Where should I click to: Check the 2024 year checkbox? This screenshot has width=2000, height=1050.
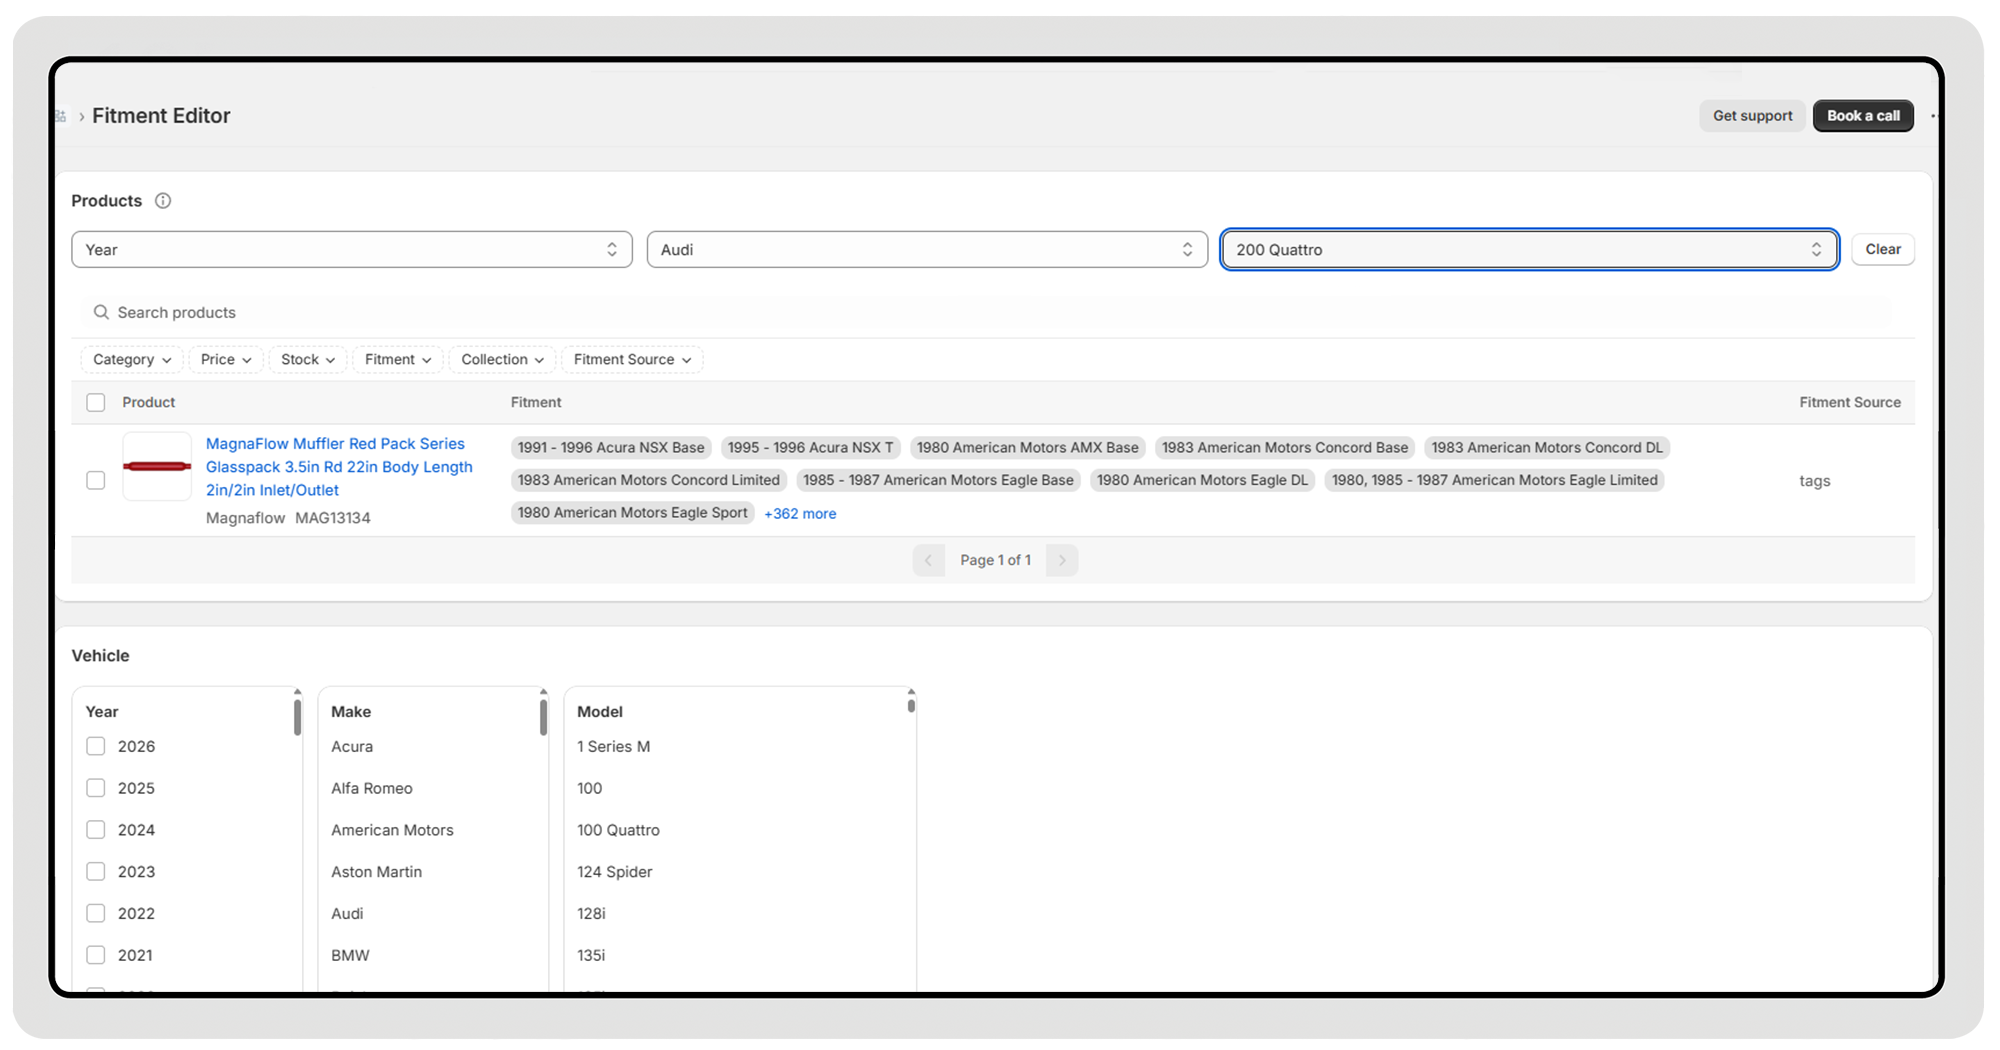click(x=96, y=830)
